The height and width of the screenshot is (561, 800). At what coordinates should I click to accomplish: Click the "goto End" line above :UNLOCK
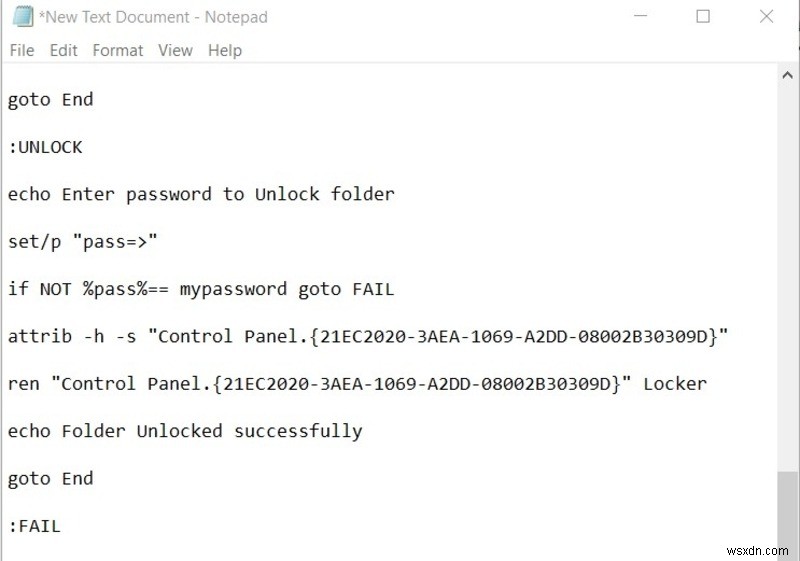(50, 99)
